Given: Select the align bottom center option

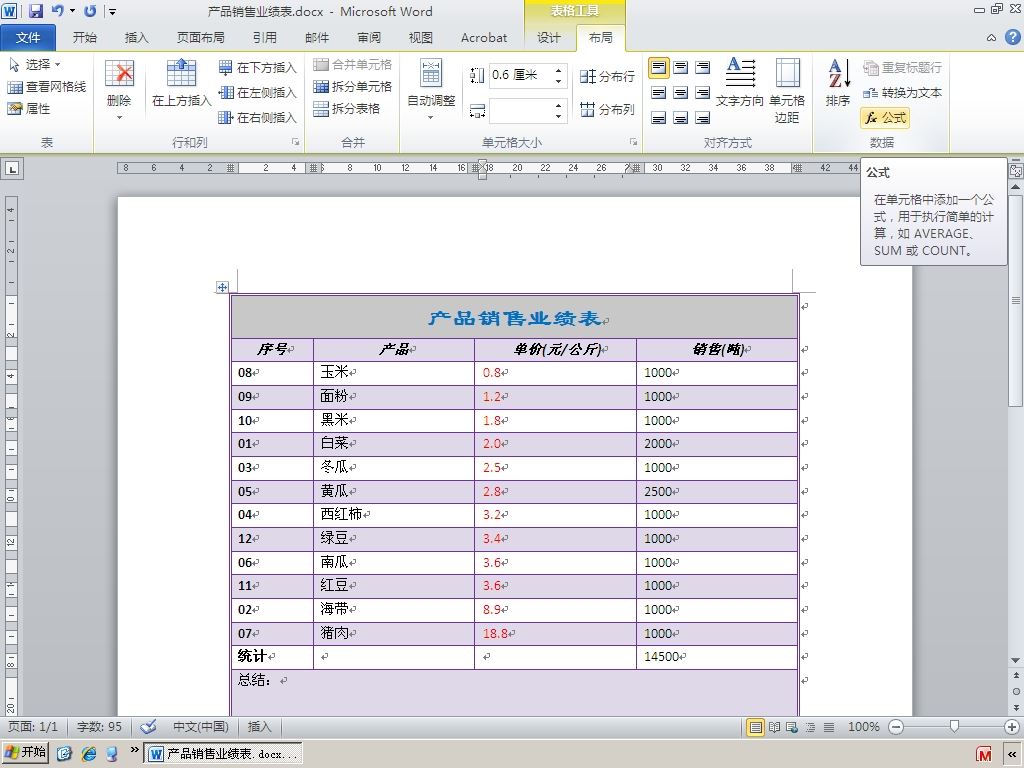Looking at the screenshot, I should point(680,118).
